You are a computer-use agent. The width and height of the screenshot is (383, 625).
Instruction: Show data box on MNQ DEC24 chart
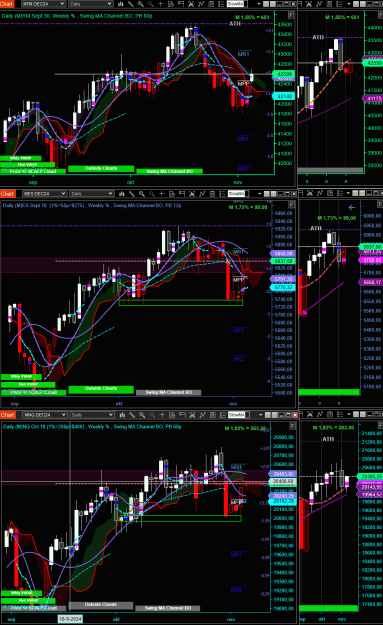tap(172, 415)
